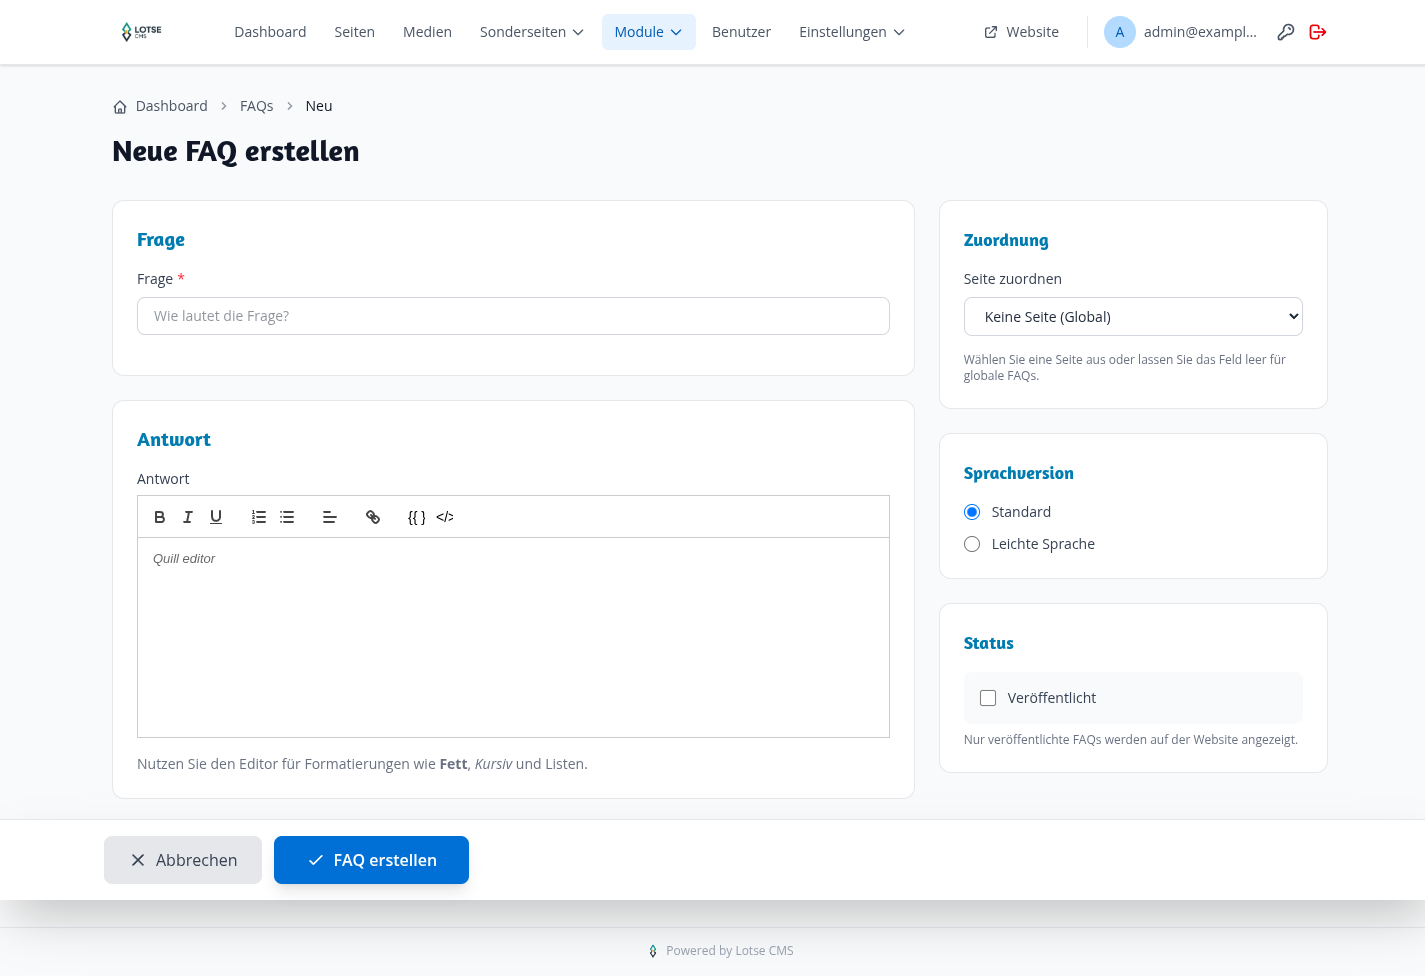Image resolution: width=1425 pixels, height=976 pixels.
Task: Insert a bulleted list
Action: click(287, 517)
